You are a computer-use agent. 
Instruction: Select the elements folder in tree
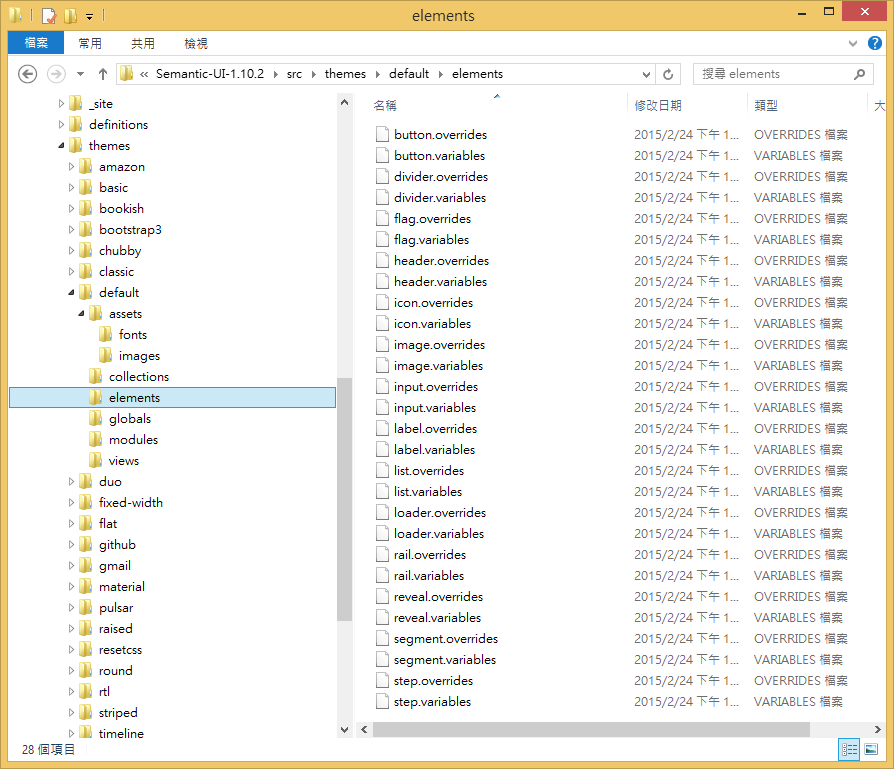click(x=172, y=397)
